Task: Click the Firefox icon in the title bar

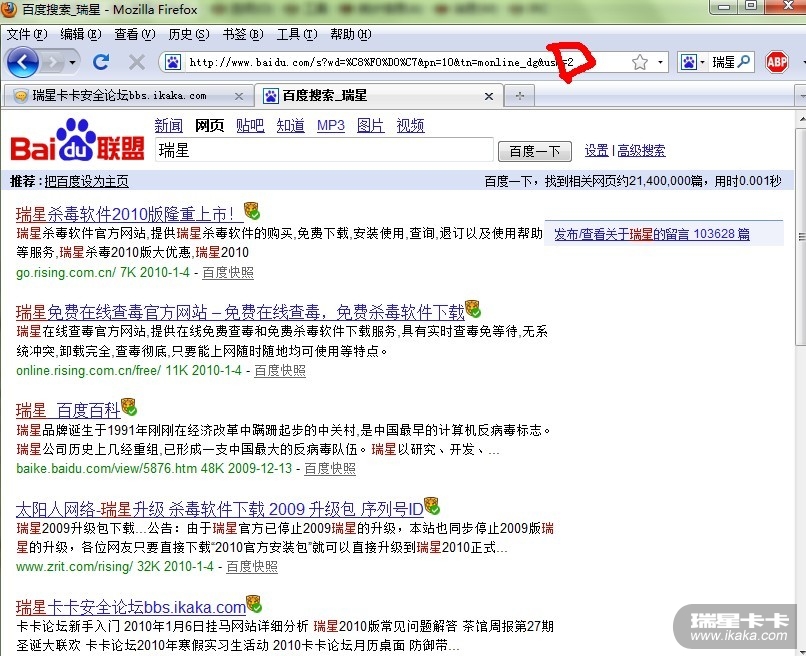Action: [8, 9]
